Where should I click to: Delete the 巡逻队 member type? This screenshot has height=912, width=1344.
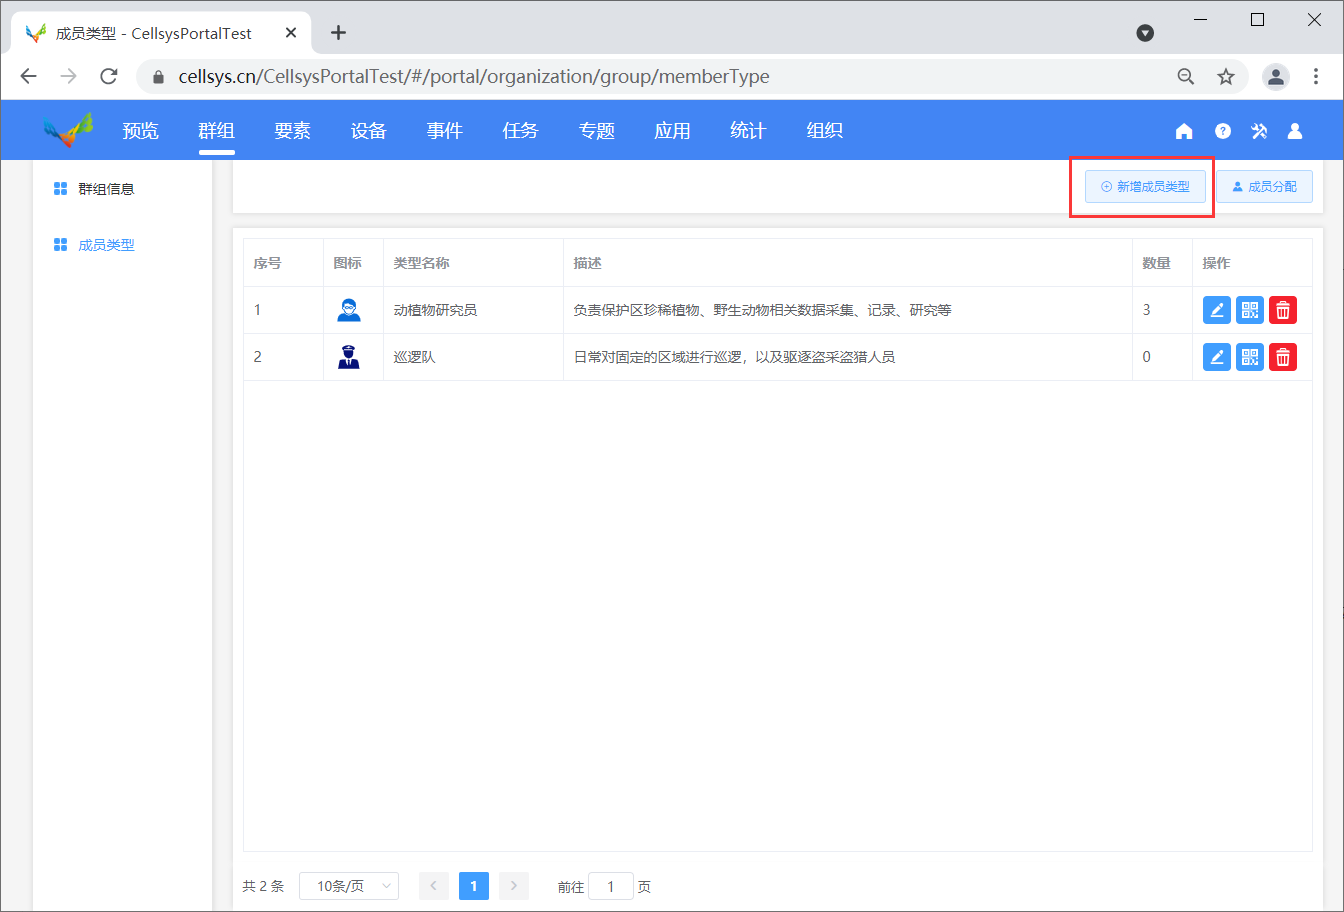pos(1283,357)
